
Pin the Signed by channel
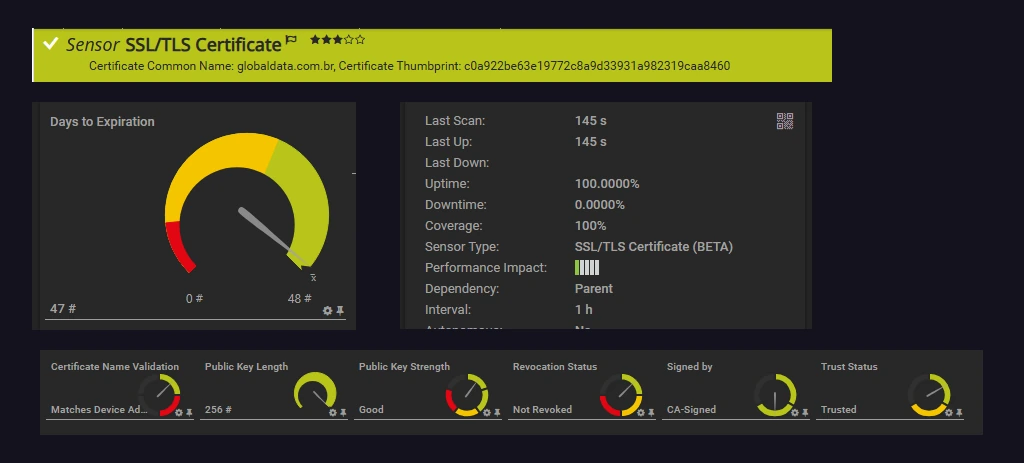pos(805,413)
